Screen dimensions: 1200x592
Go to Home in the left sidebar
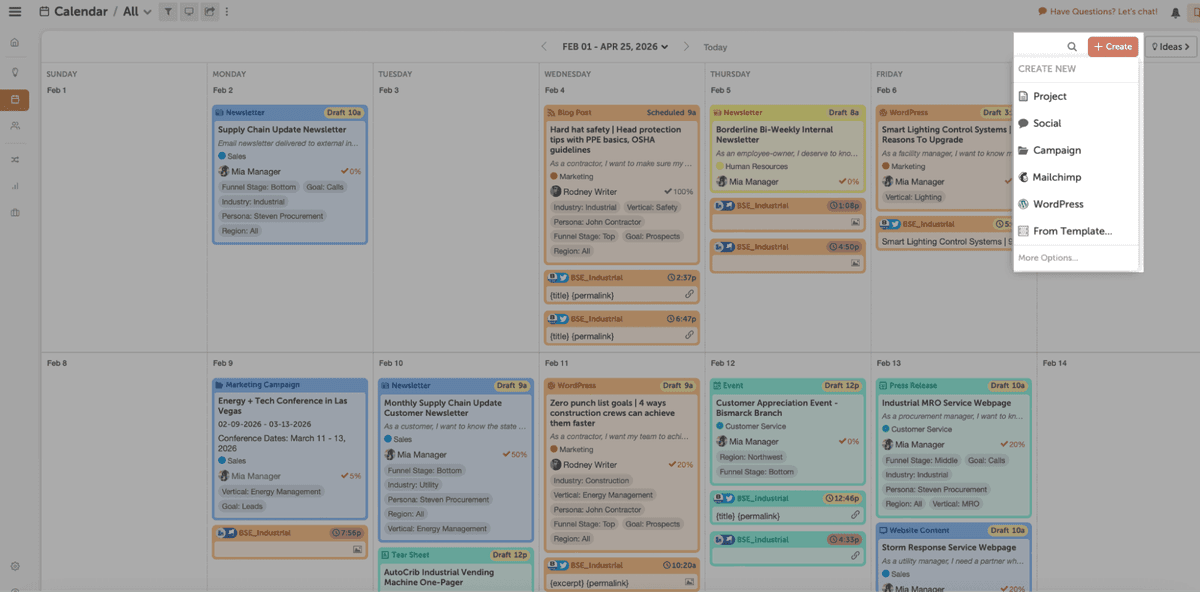pos(14,43)
